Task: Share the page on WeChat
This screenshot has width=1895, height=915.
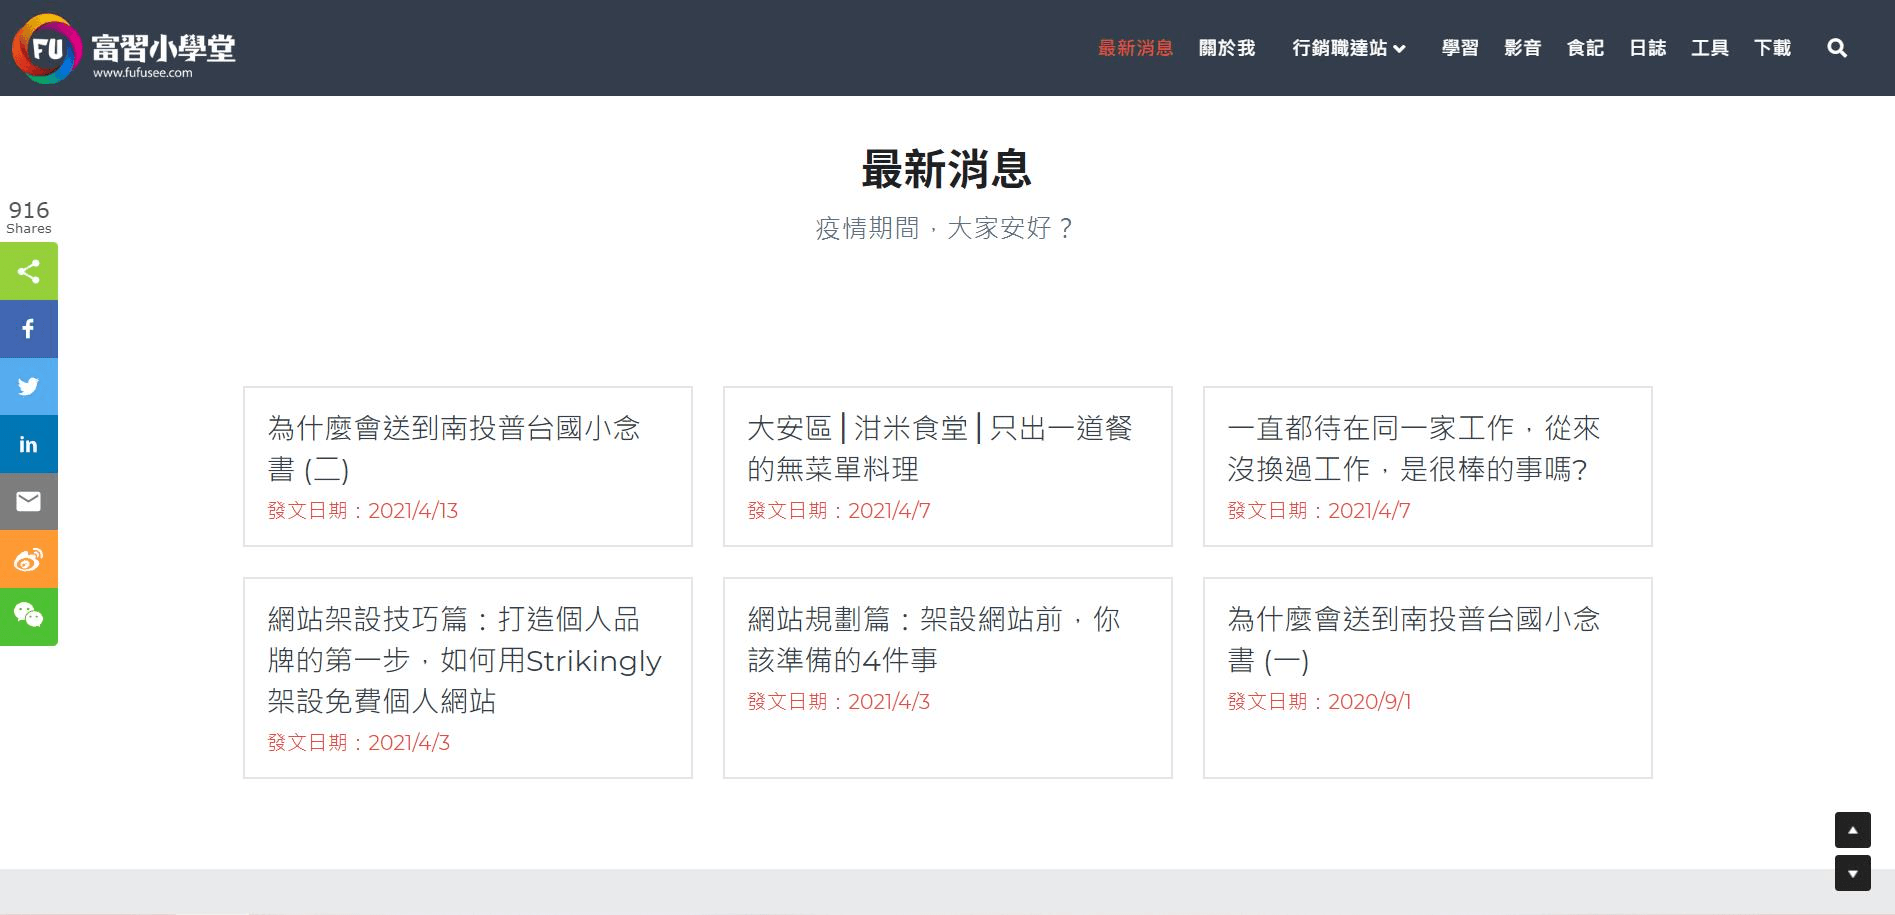Action: click(x=28, y=616)
